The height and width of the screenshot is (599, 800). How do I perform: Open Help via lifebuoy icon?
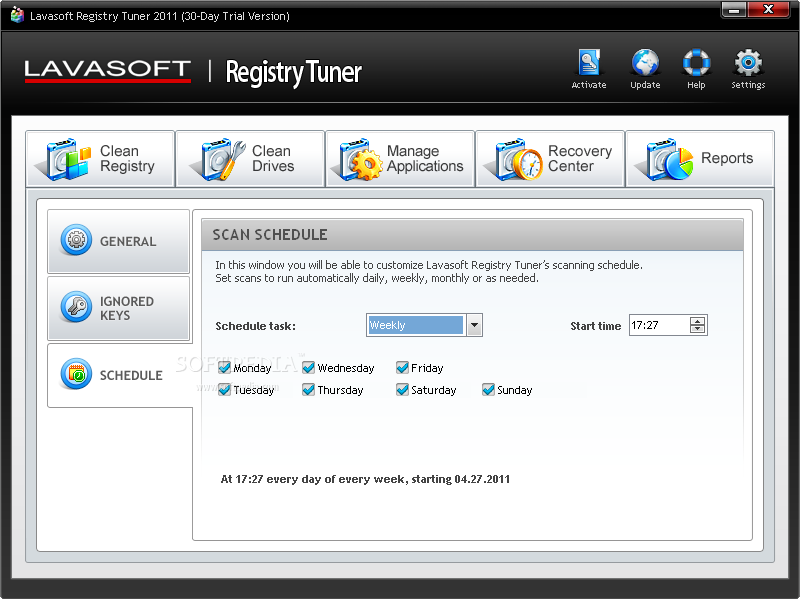click(696, 63)
